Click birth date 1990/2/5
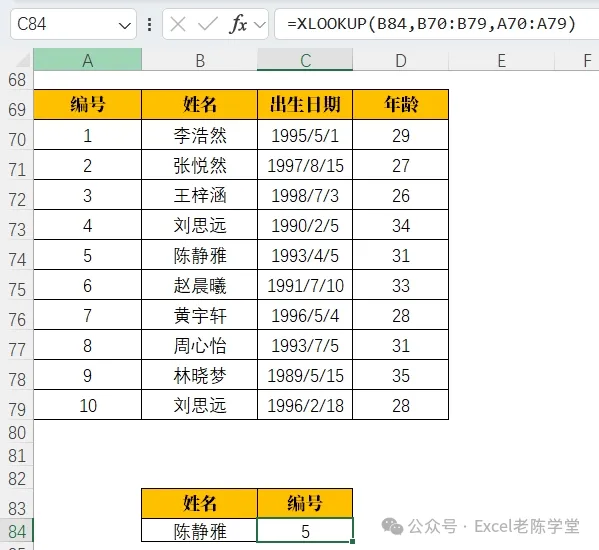599x550 pixels. point(305,225)
